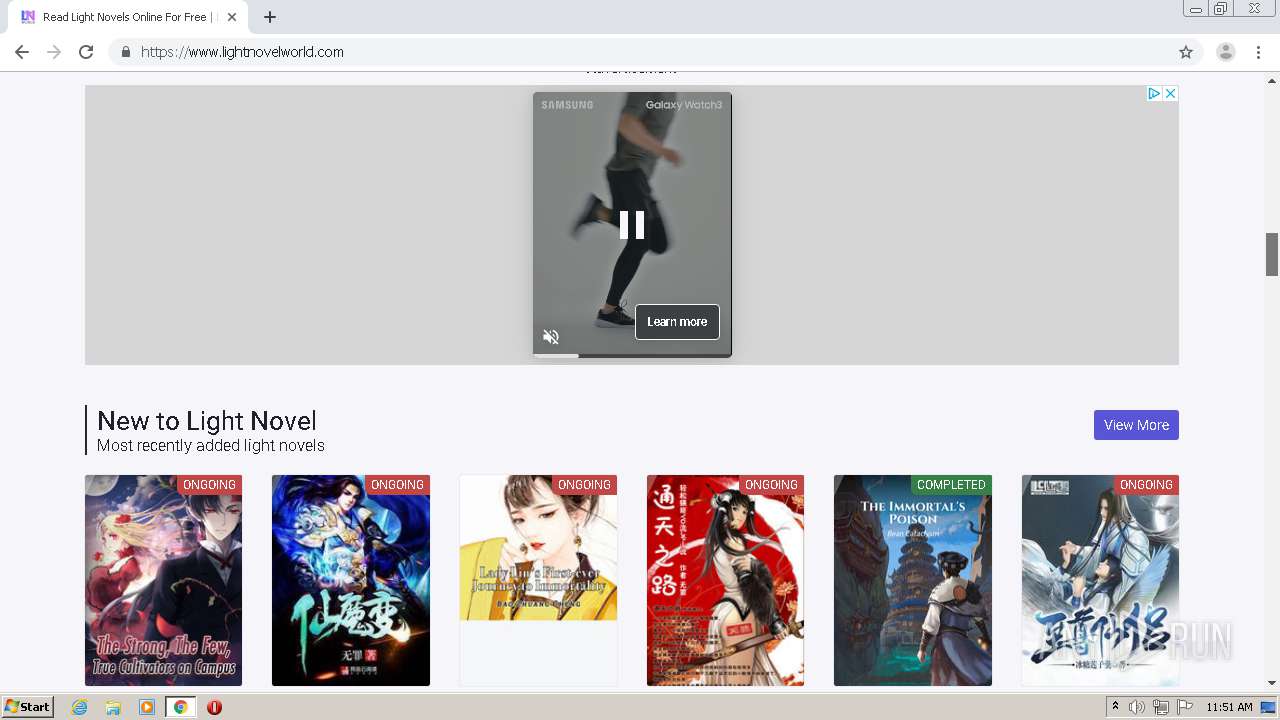The image size is (1280, 720).
Task: Open the system tray volume icon
Action: [1137, 707]
